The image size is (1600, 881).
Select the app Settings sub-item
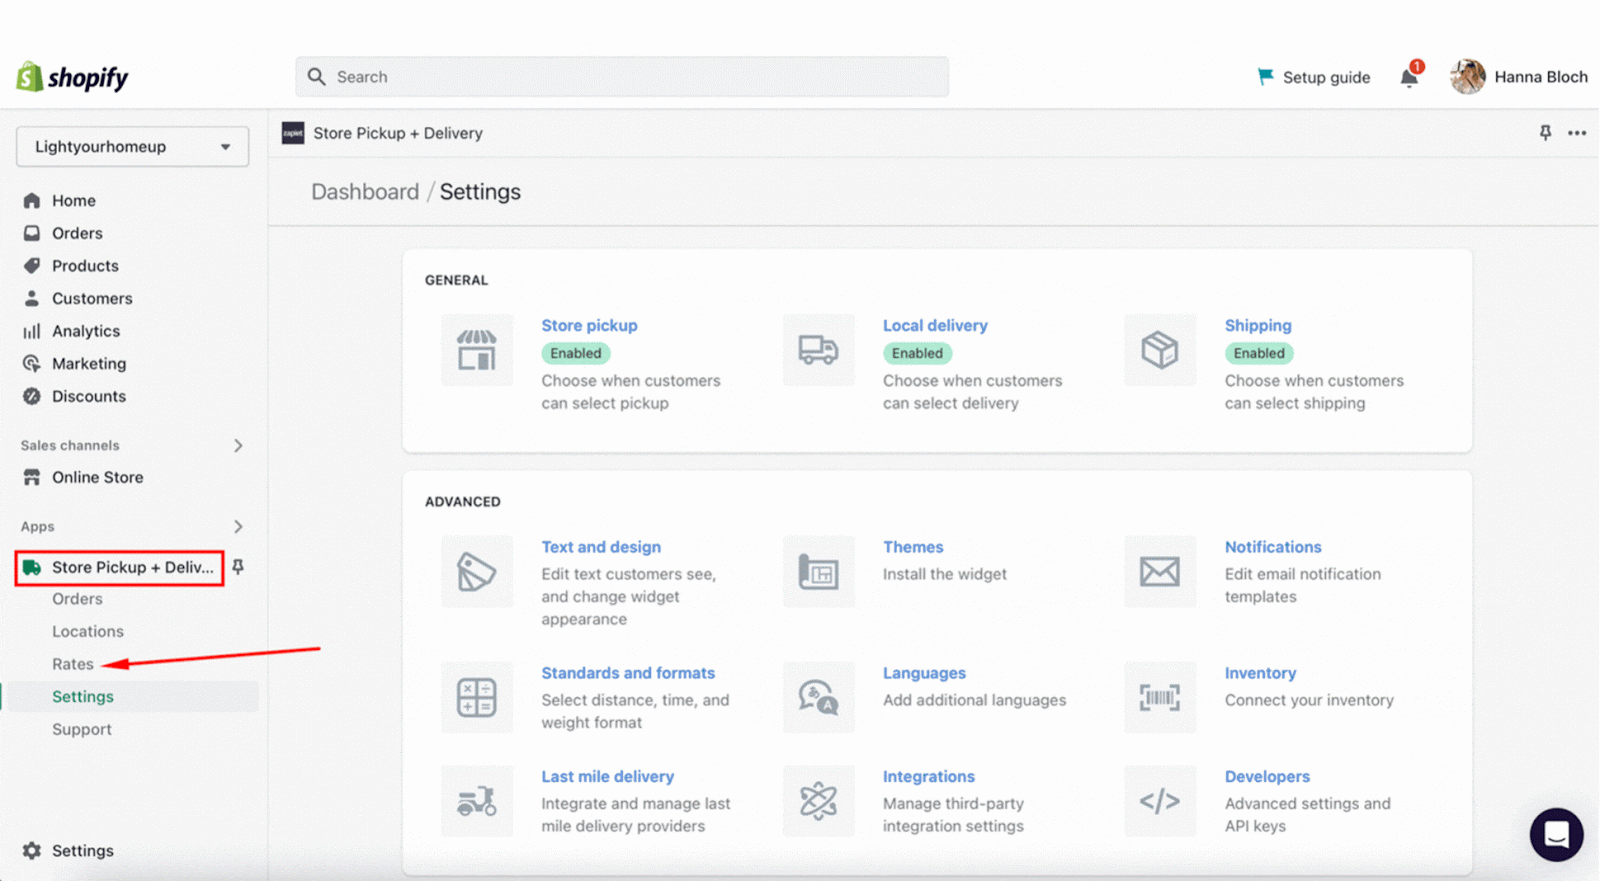click(x=83, y=697)
